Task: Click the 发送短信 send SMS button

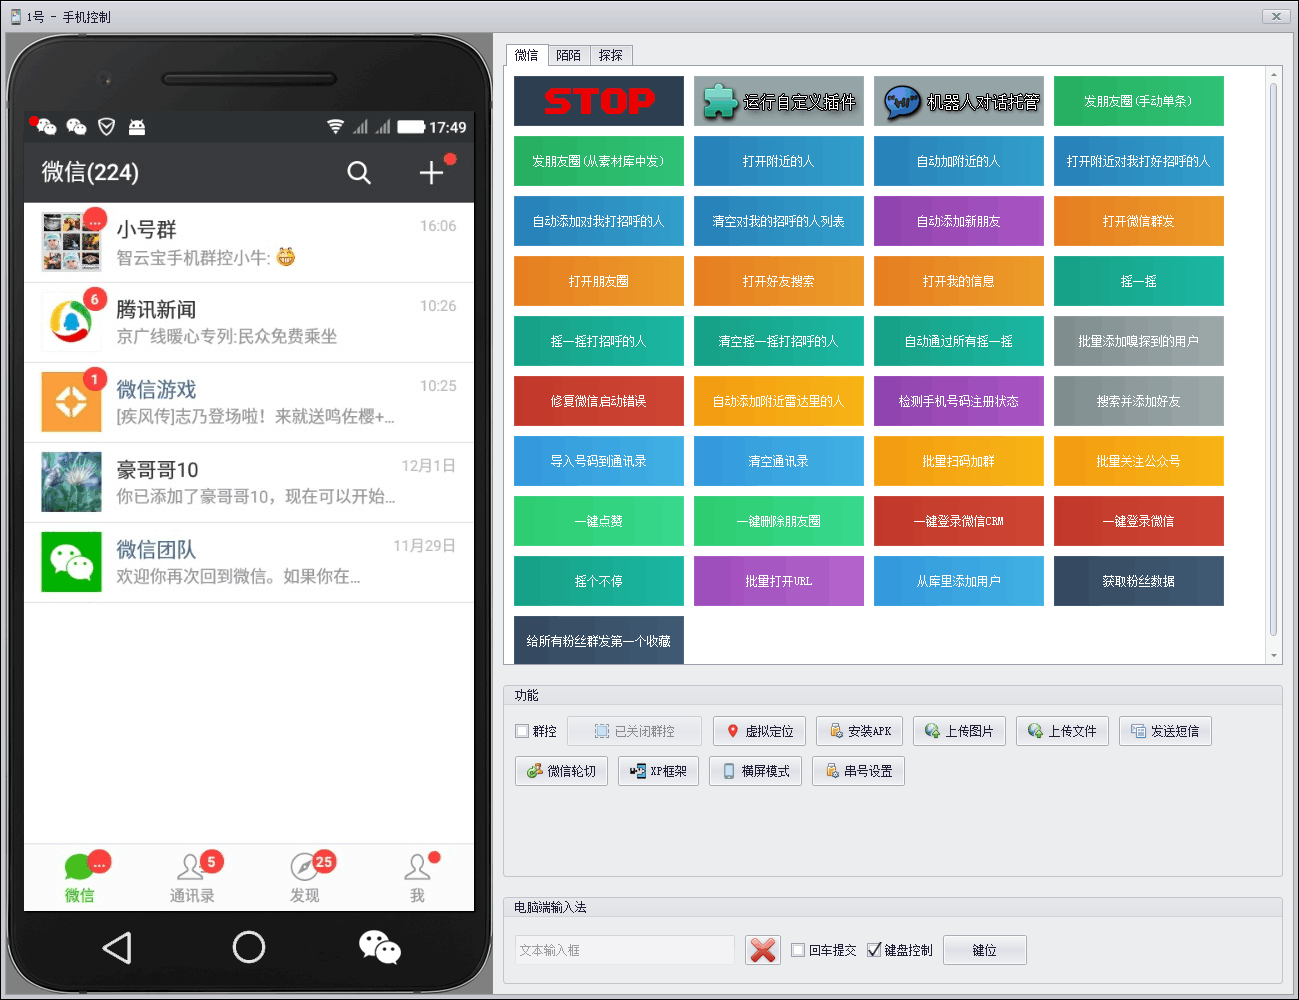Action: (x=1165, y=731)
